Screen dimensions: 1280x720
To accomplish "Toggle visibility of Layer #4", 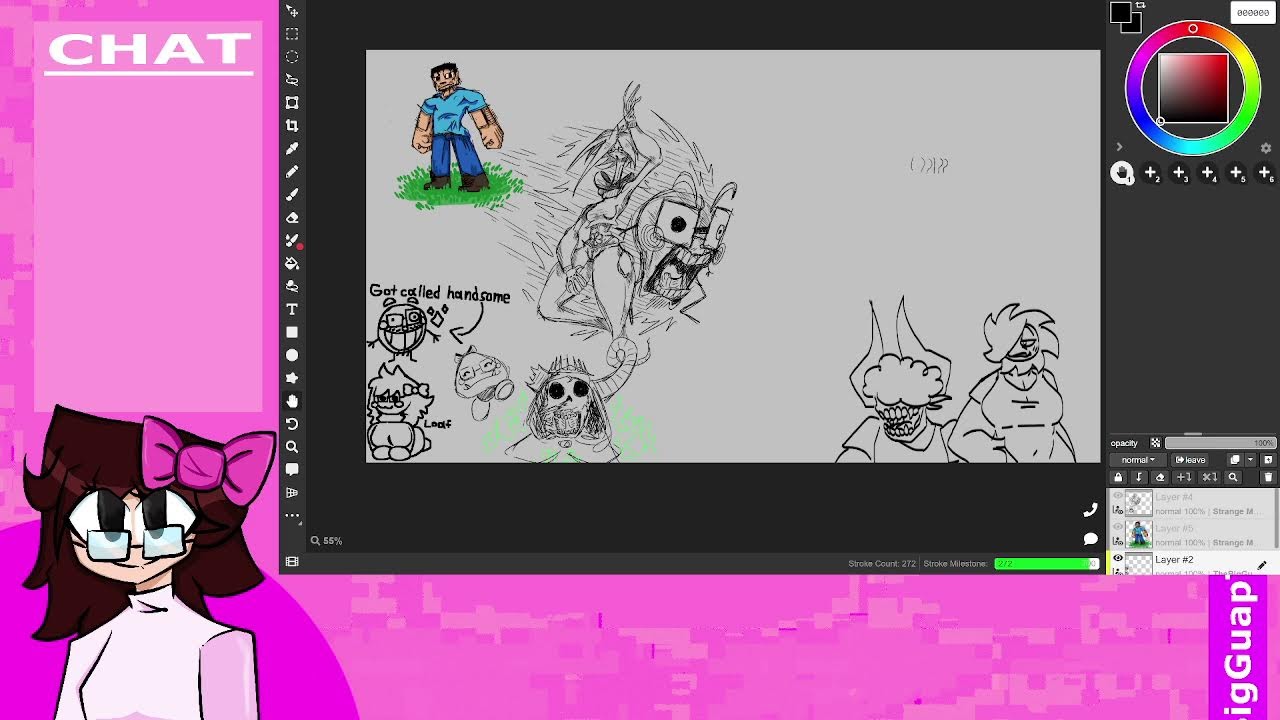I will 1118,496.
